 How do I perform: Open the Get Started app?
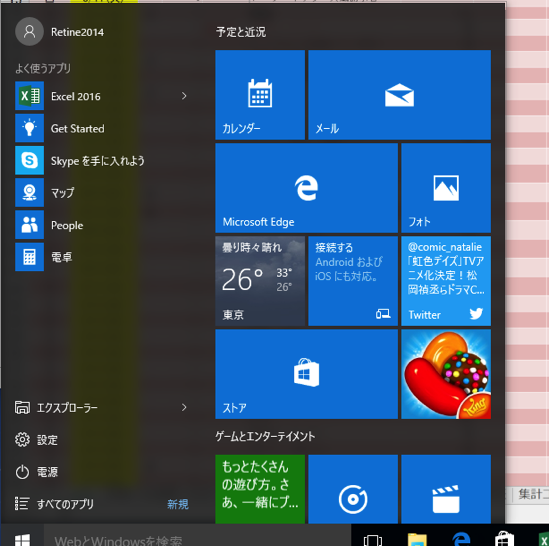[102, 129]
